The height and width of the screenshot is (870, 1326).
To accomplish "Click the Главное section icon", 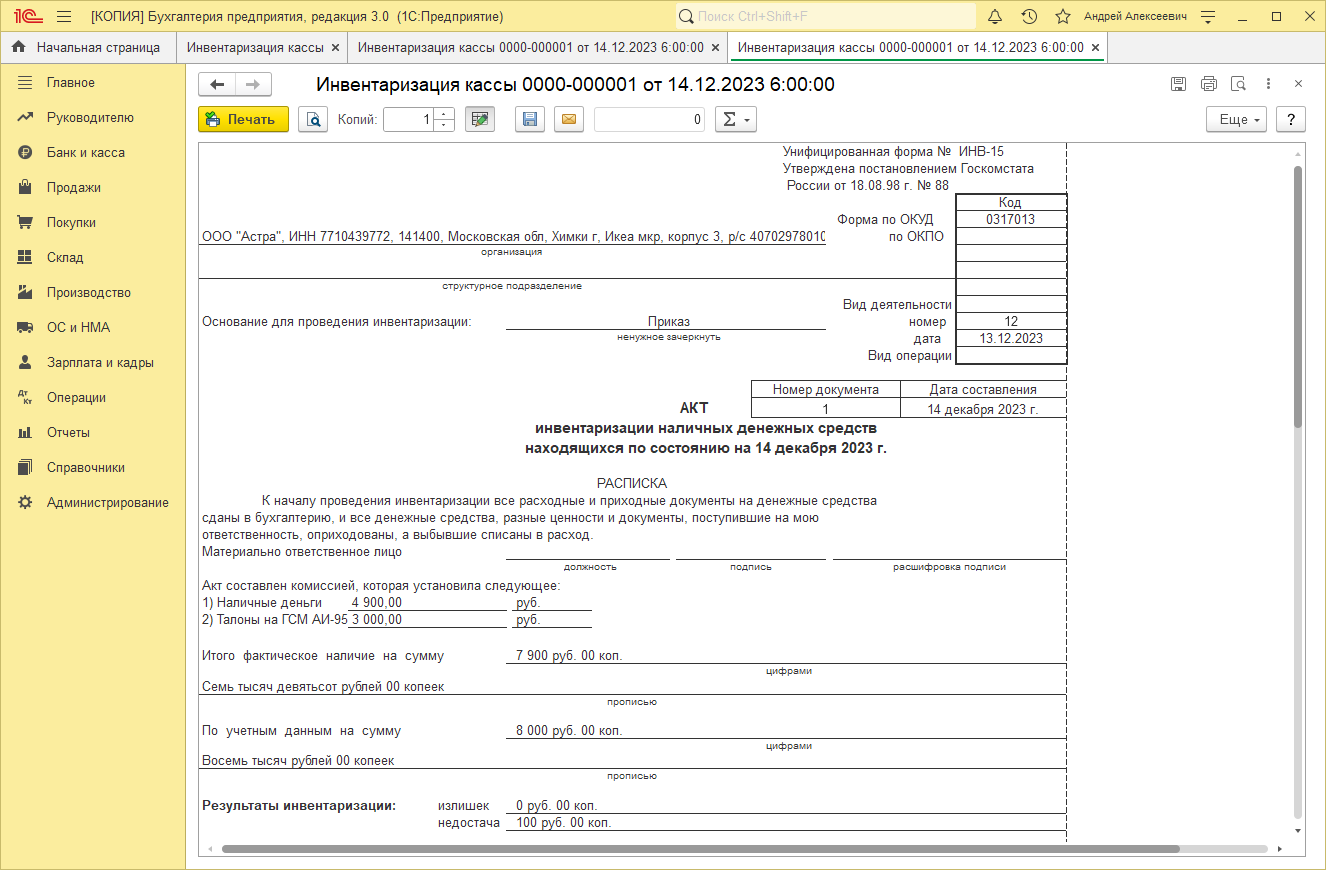I will point(26,83).
